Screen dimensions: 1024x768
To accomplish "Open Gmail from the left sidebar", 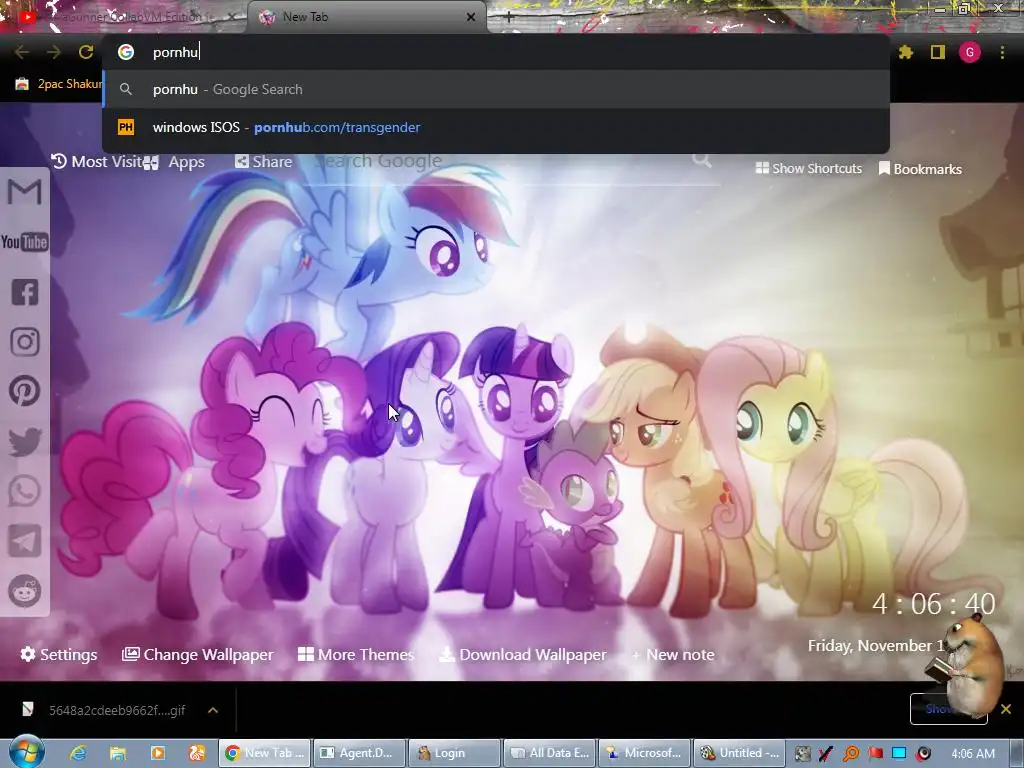I will click(x=24, y=193).
